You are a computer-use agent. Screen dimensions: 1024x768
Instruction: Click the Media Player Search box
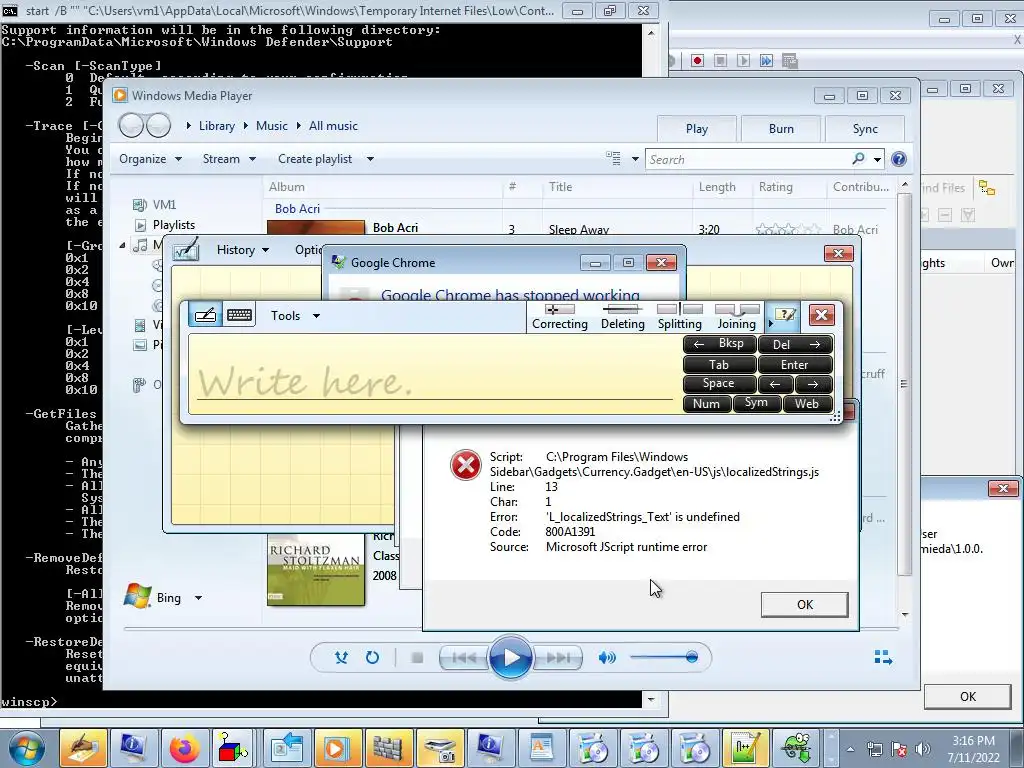pos(748,159)
